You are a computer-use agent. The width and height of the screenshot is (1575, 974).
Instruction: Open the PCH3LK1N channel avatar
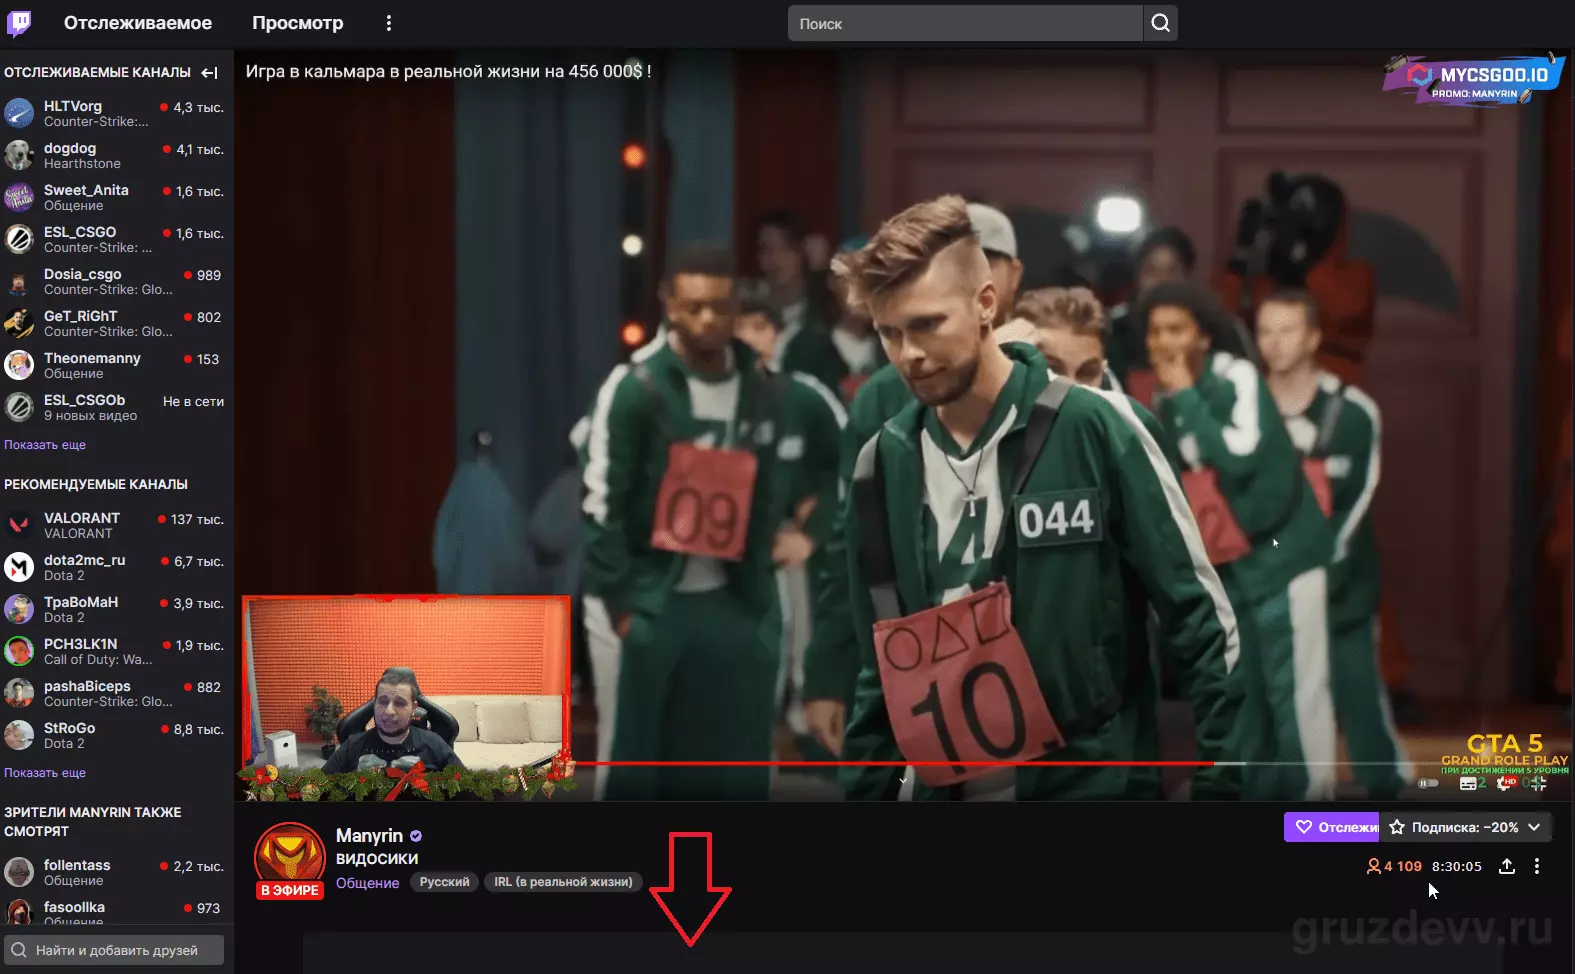19,651
